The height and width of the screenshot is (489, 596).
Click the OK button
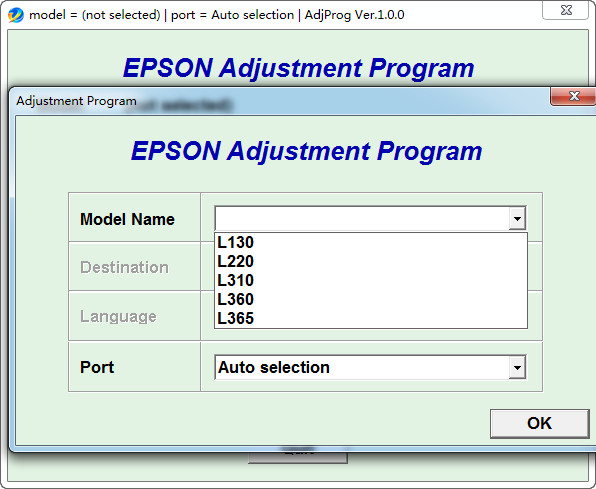(539, 423)
